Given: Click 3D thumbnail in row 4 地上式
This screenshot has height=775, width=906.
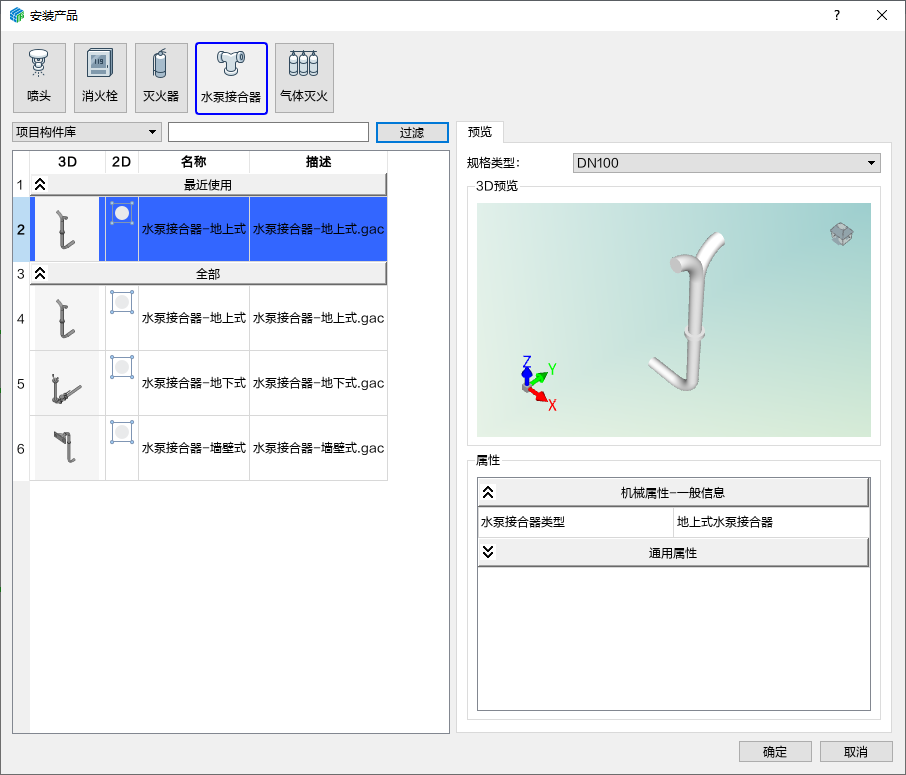Looking at the screenshot, I should [67, 318].
